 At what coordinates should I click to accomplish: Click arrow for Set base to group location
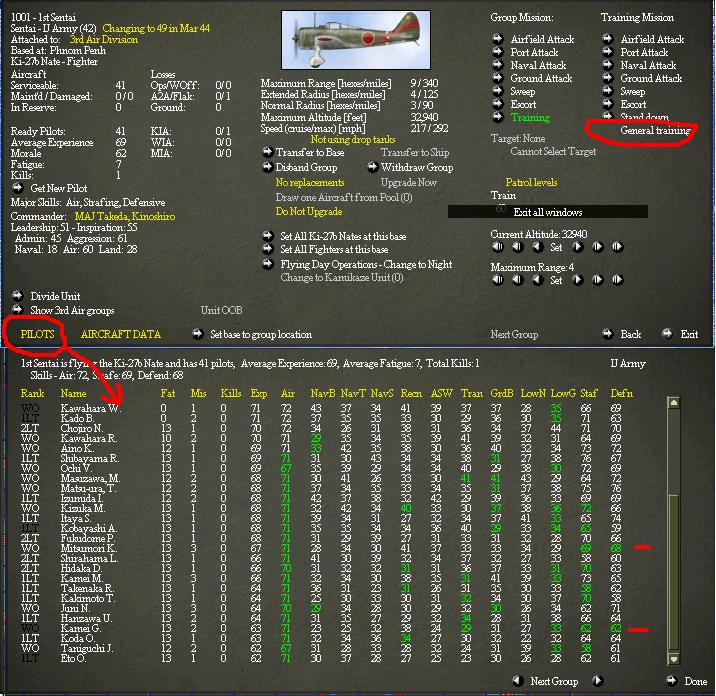[x=197, y=334]
